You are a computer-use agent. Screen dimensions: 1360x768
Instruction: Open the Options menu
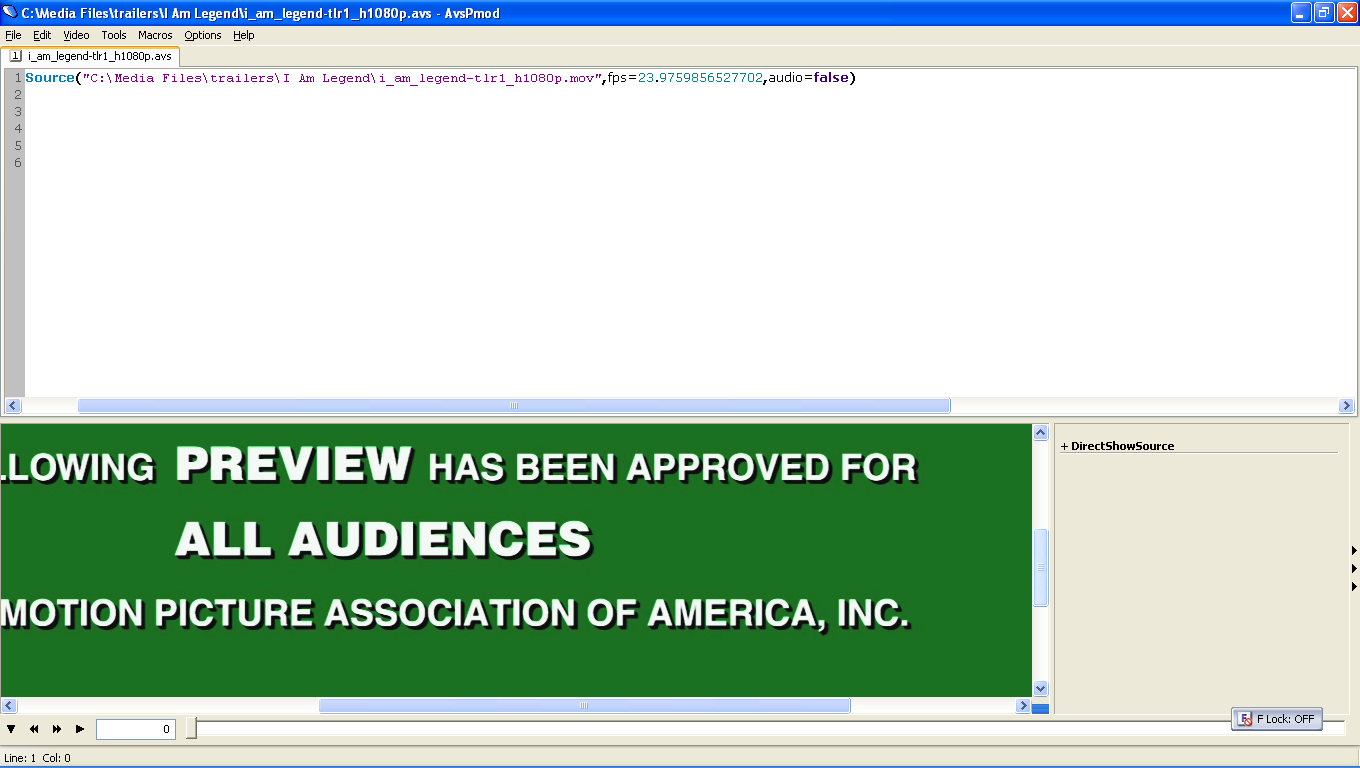click(x=203, y=35)
